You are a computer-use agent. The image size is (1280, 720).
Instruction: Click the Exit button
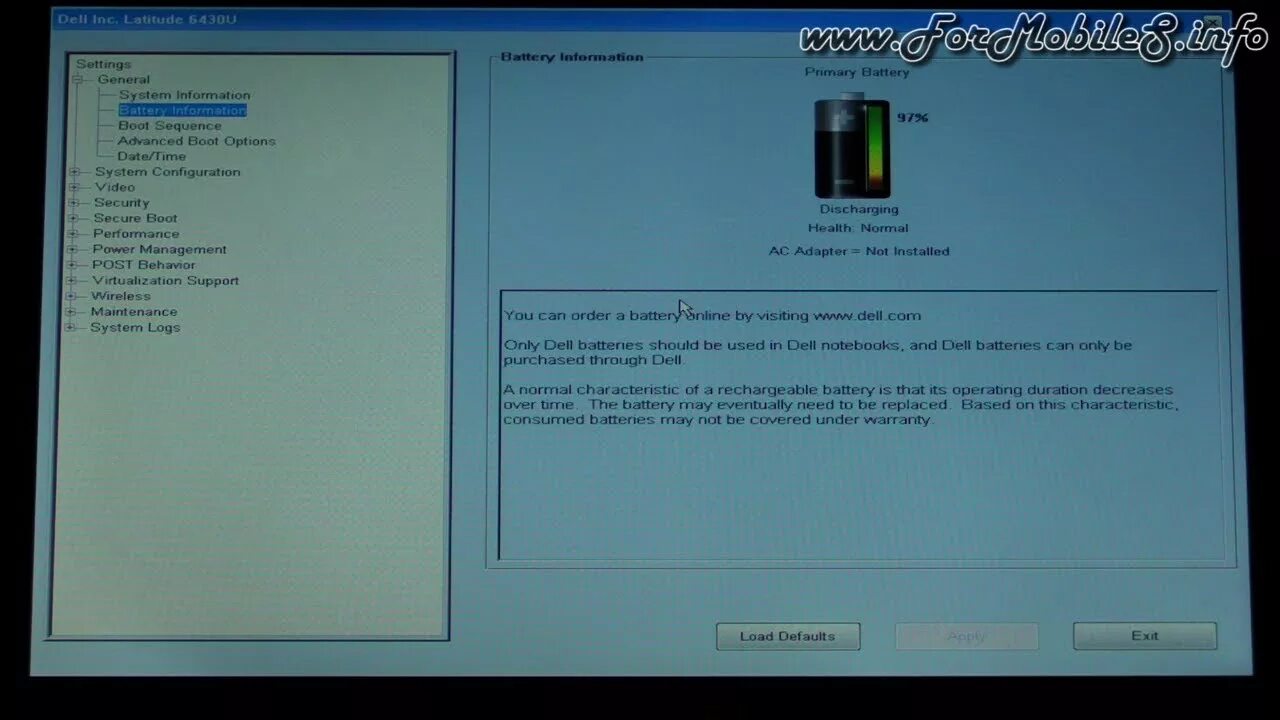coord(1145,636)
